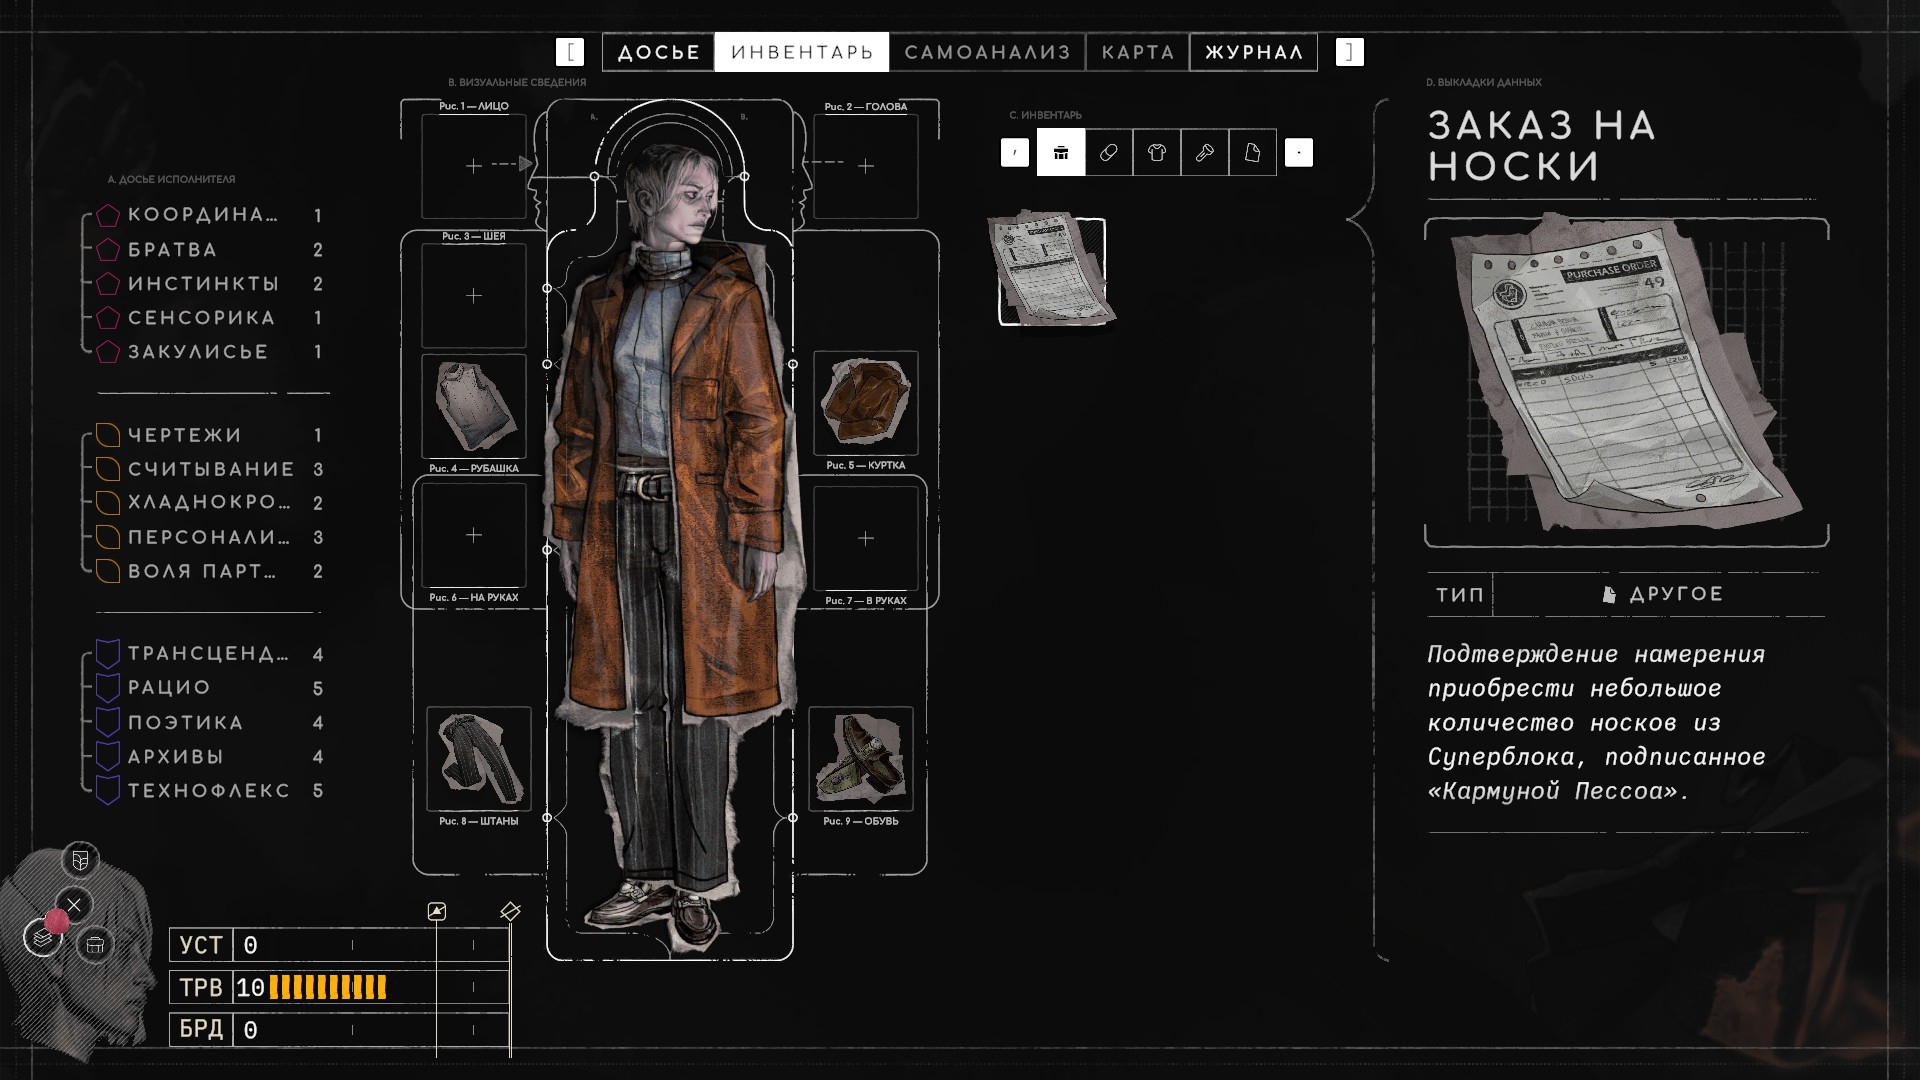1920x1080 pixels.
Task: Select the СЧИТЫВАНИЕ skill
Action: pyautogui.click(x=210, y=469)
